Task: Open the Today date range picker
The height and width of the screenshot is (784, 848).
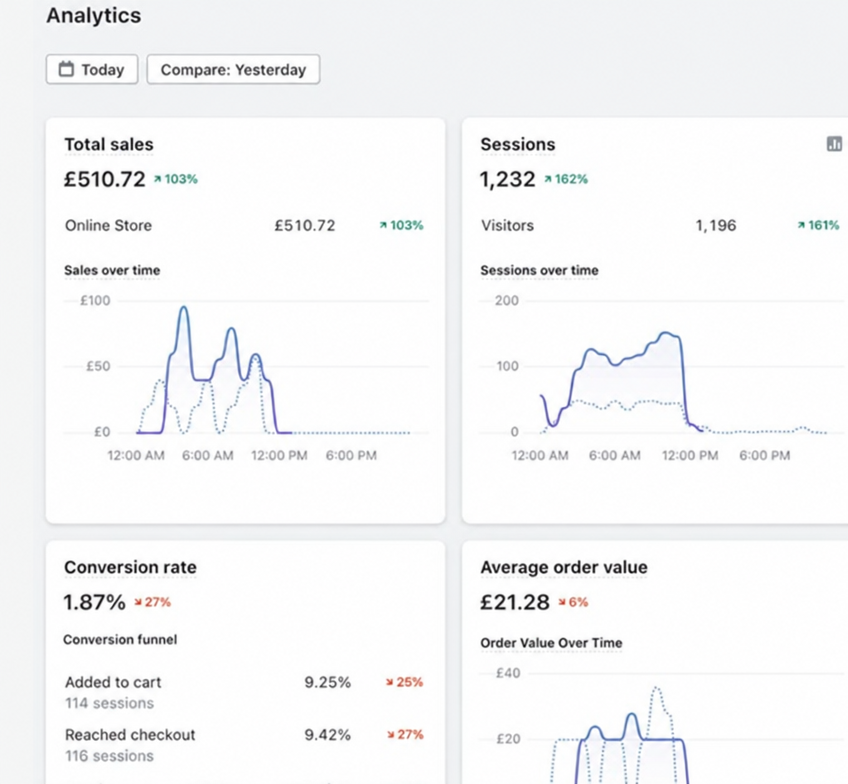Action: click(x=92, y=69)
